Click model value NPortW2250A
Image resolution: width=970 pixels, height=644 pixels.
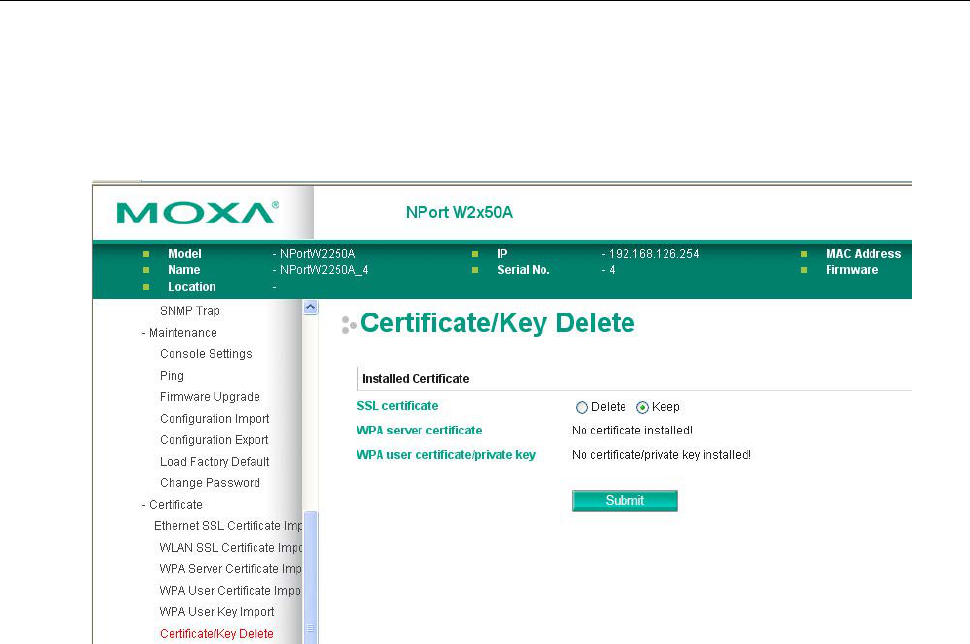coord(317,254)
